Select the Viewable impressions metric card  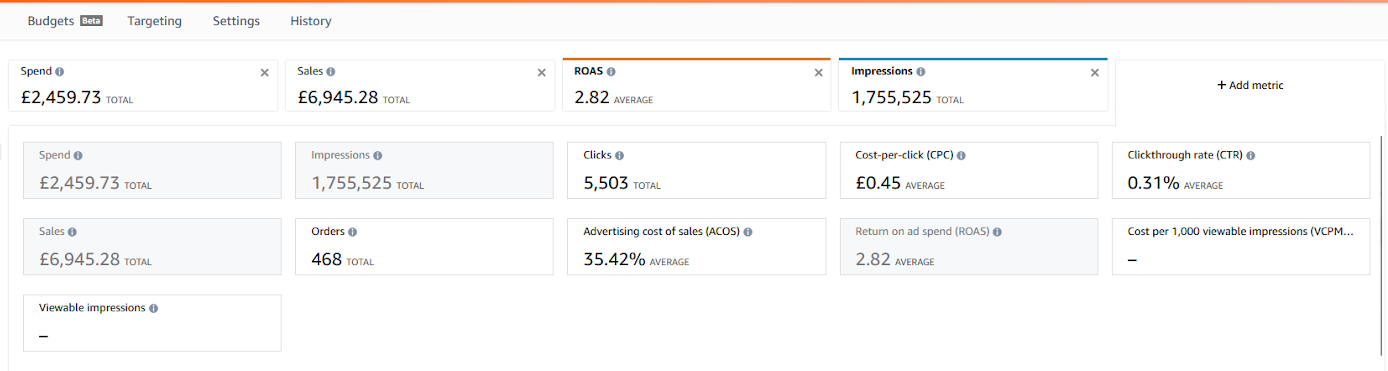click(x=152, y=322)
